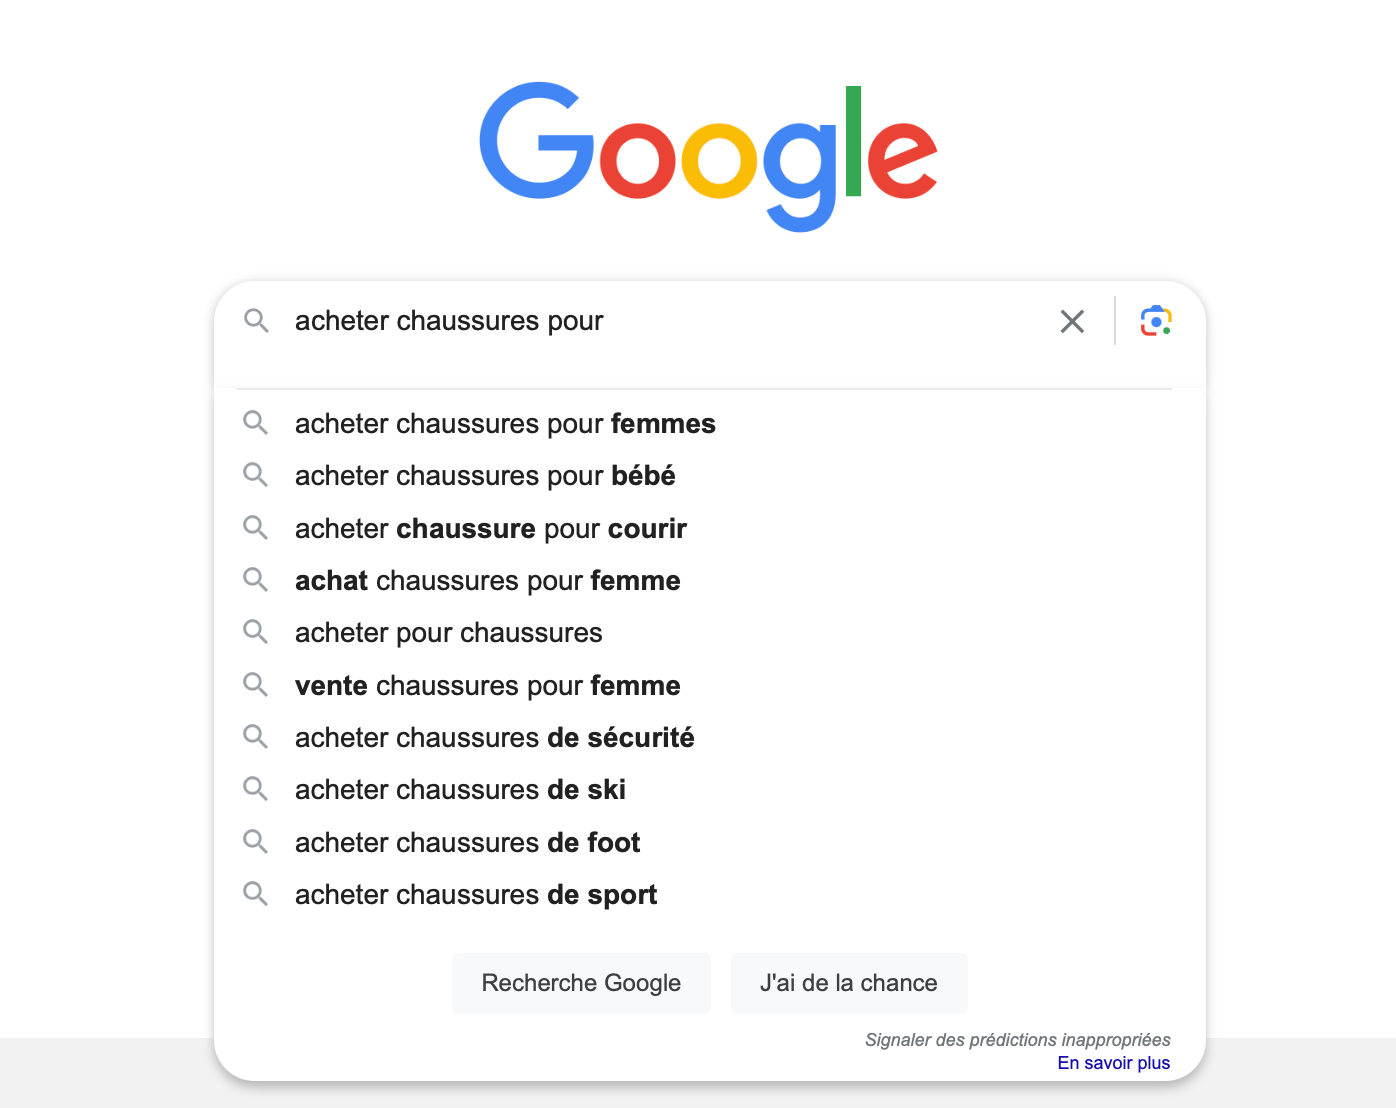Viewport: 1396px width, 1108px height.
Task: Click the 'J'ai de la chance' button
Action: point(849,983)
